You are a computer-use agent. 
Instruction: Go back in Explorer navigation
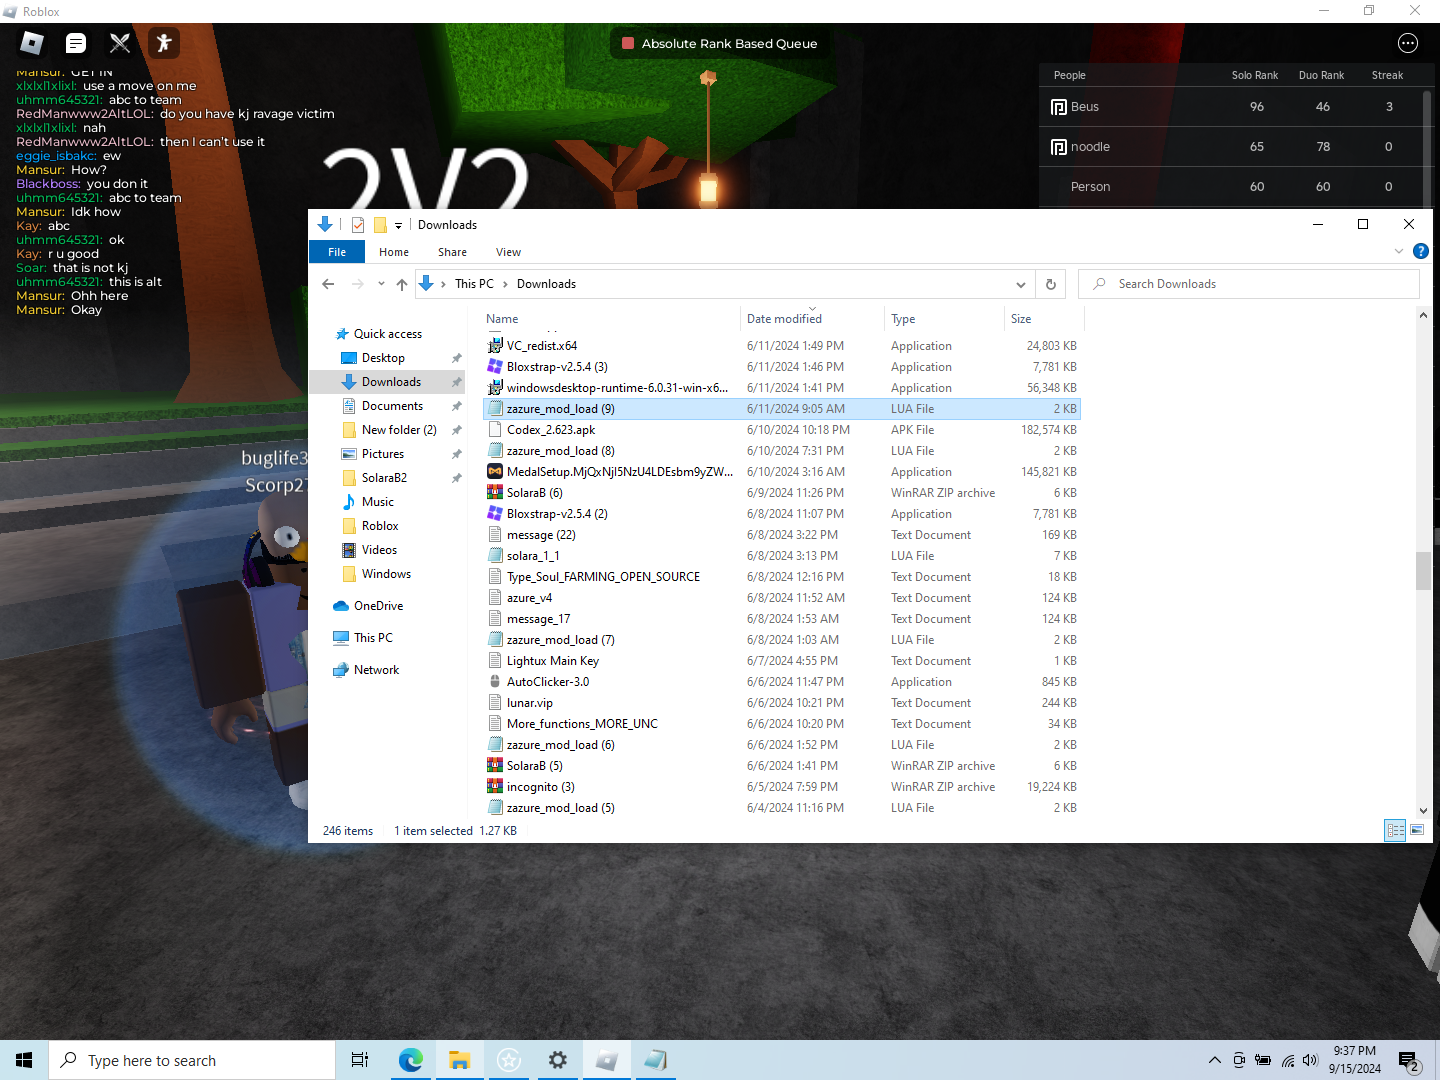click(328, 284)
